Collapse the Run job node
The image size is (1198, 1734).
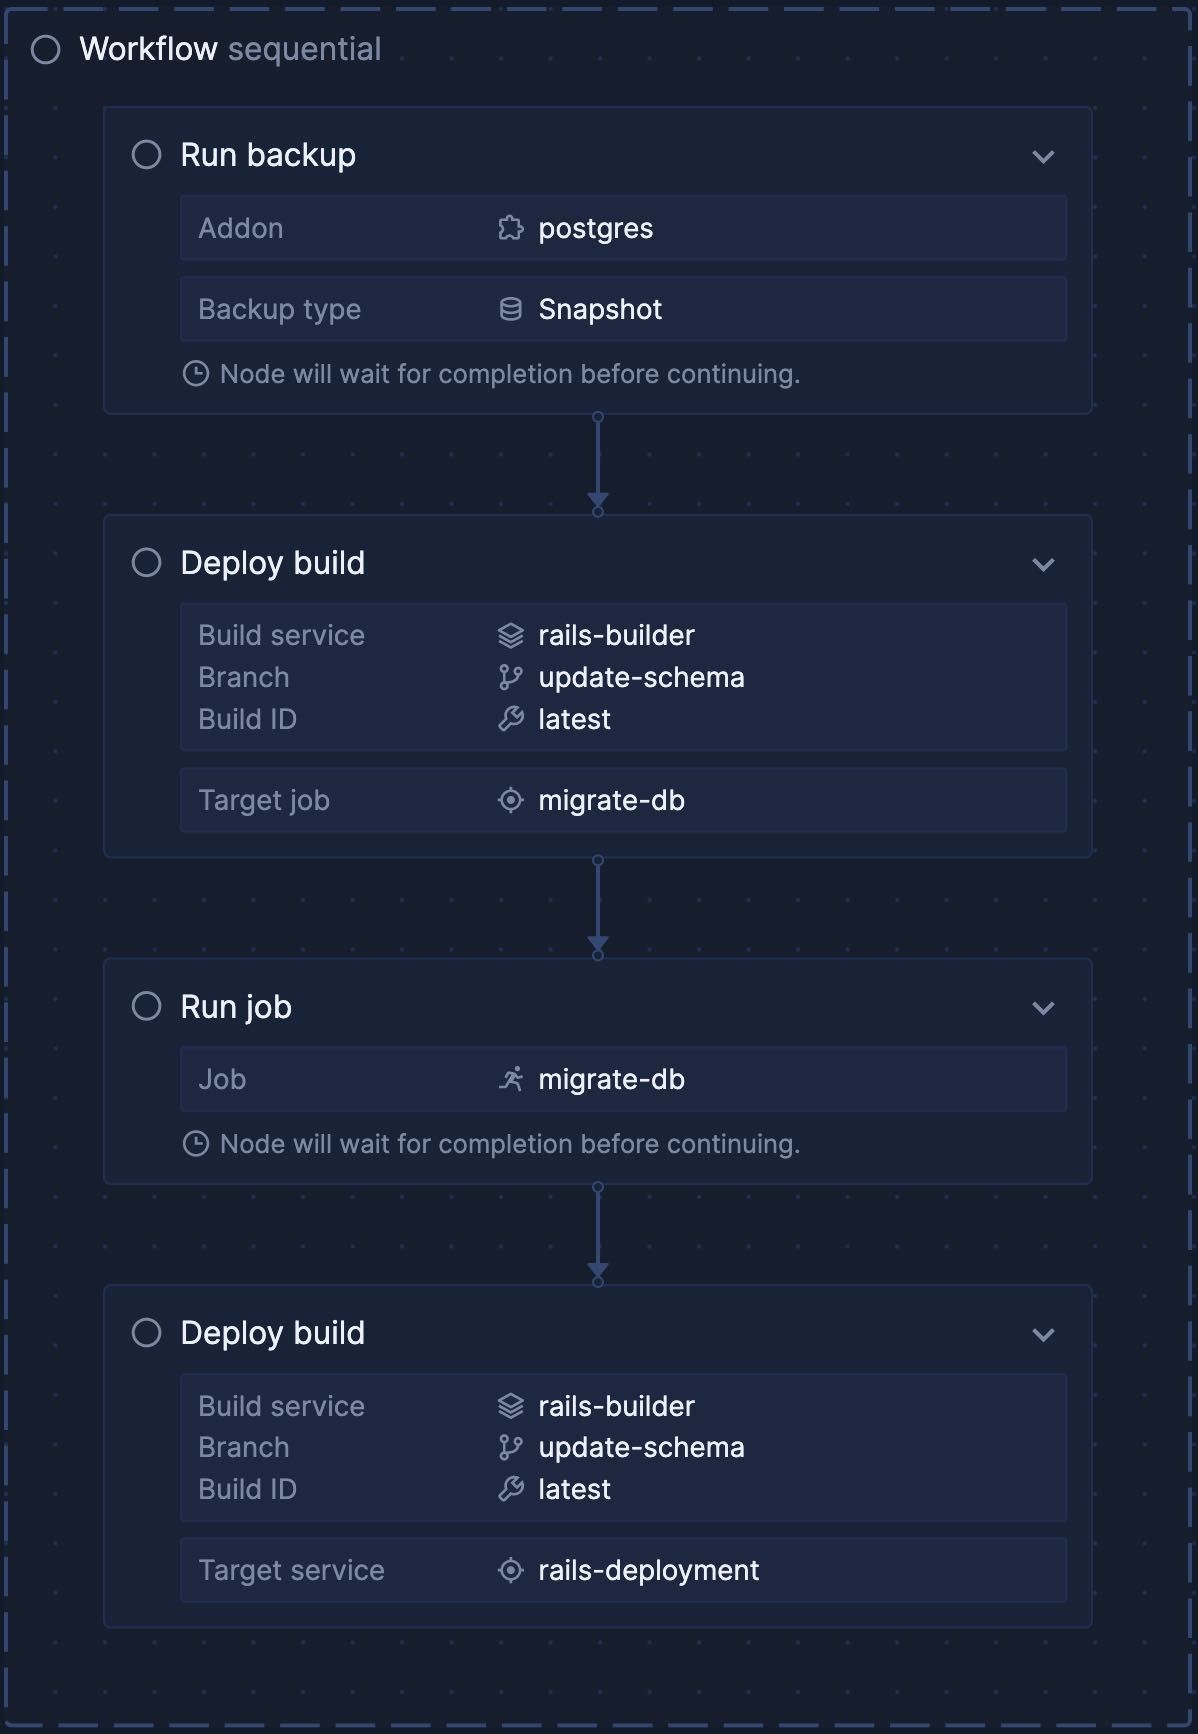tap(1044, 1008)
